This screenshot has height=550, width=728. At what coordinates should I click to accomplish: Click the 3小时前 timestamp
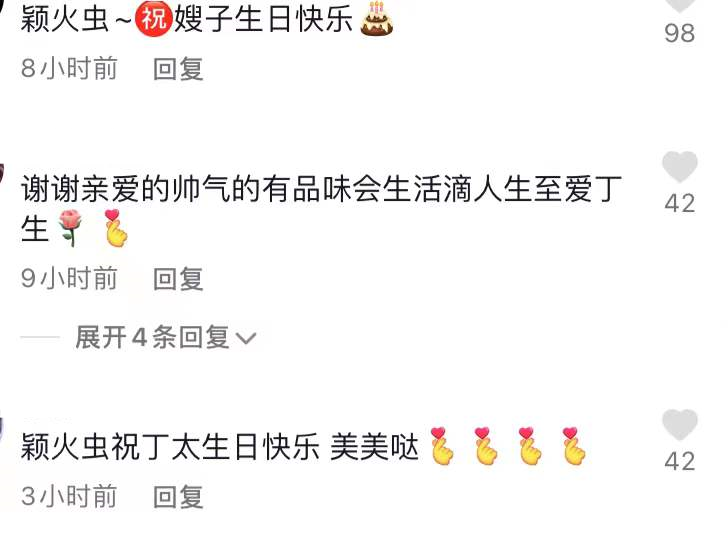[69, 496]
